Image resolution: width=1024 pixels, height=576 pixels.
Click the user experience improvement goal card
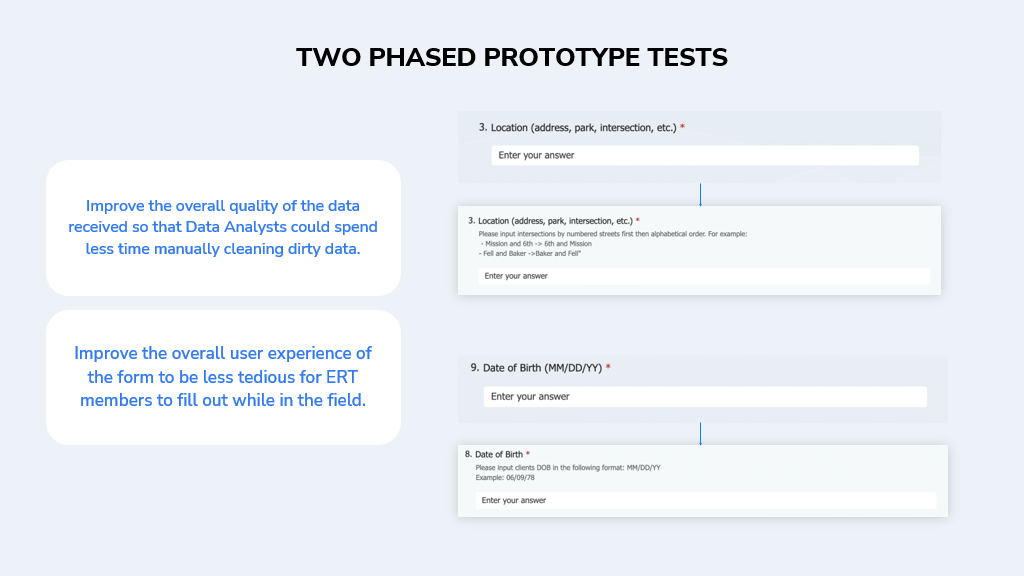click(223, 377)
